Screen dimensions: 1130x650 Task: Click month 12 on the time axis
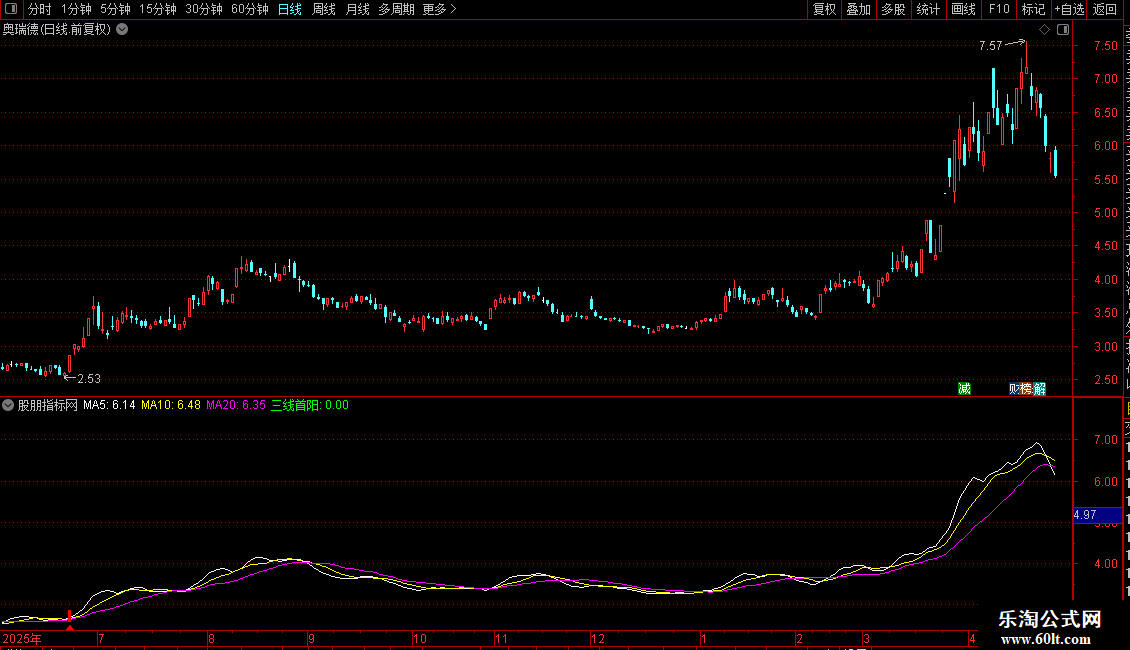click(597, 639)
